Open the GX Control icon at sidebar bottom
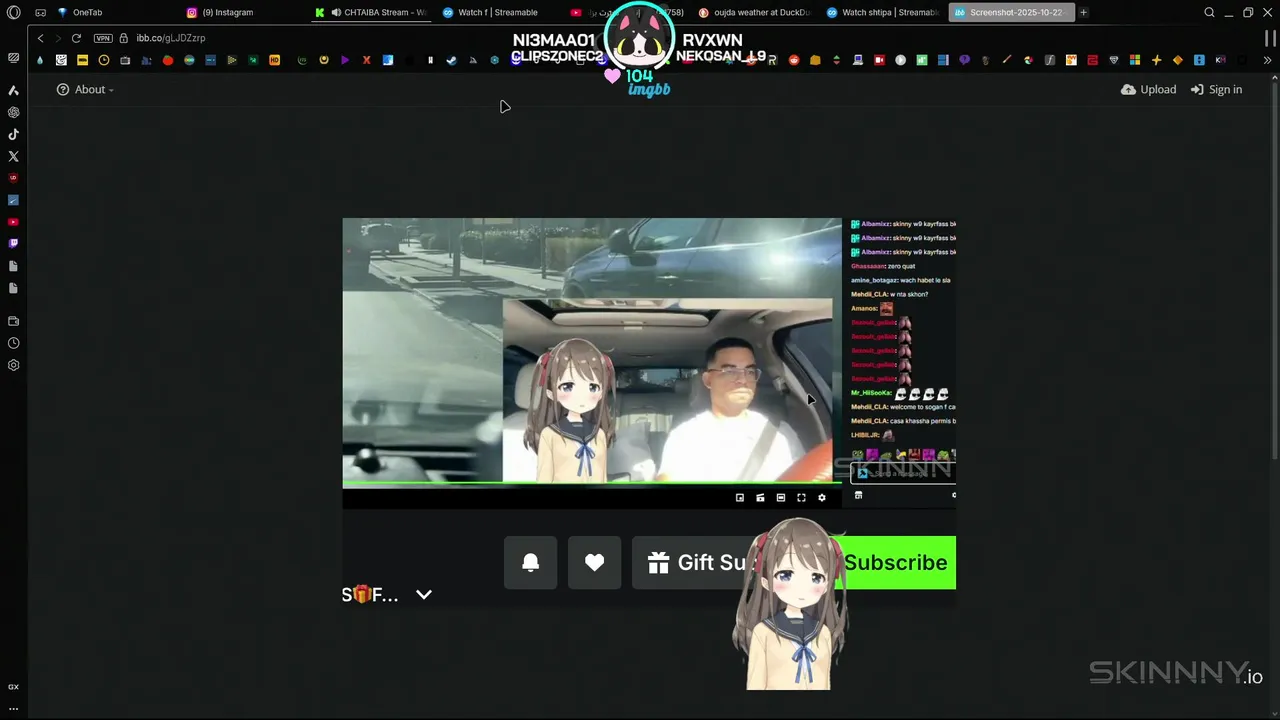This screenshot has width=1280, height=720. pyautogui.click(x=13, y=687)
